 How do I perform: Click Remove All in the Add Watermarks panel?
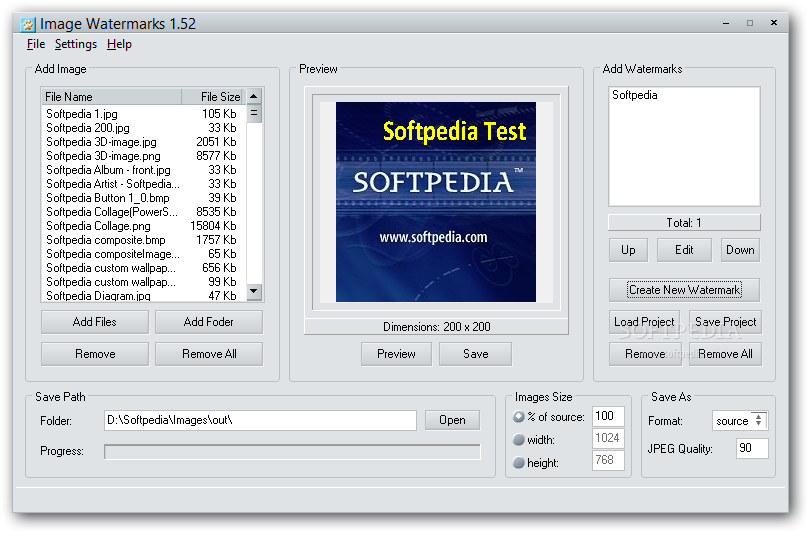[x=725, y=354]
